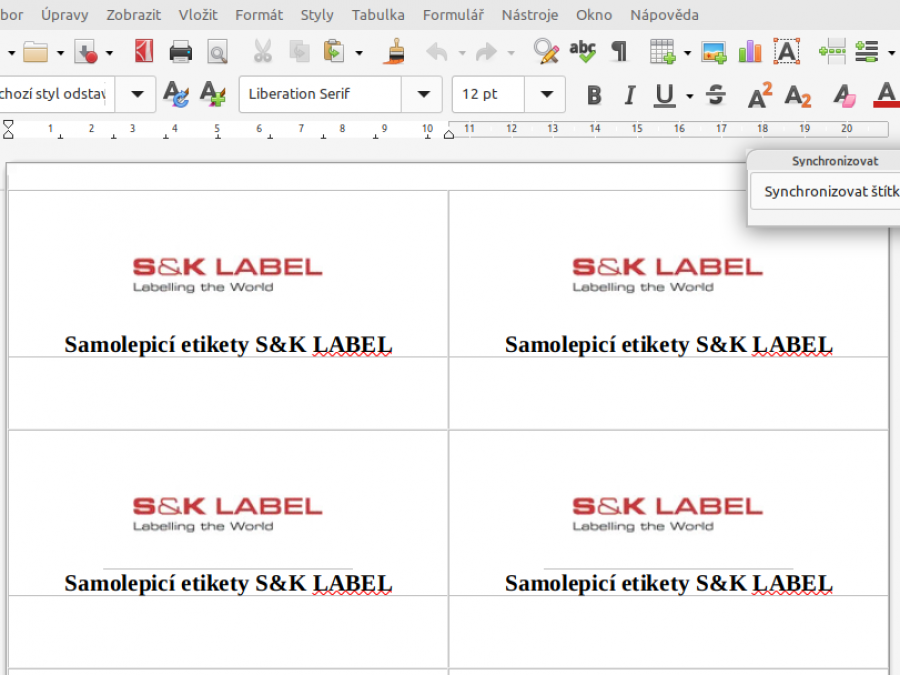900x675 pixels.
Task: Insert a table via grid icon
Action: click(662, 51)
